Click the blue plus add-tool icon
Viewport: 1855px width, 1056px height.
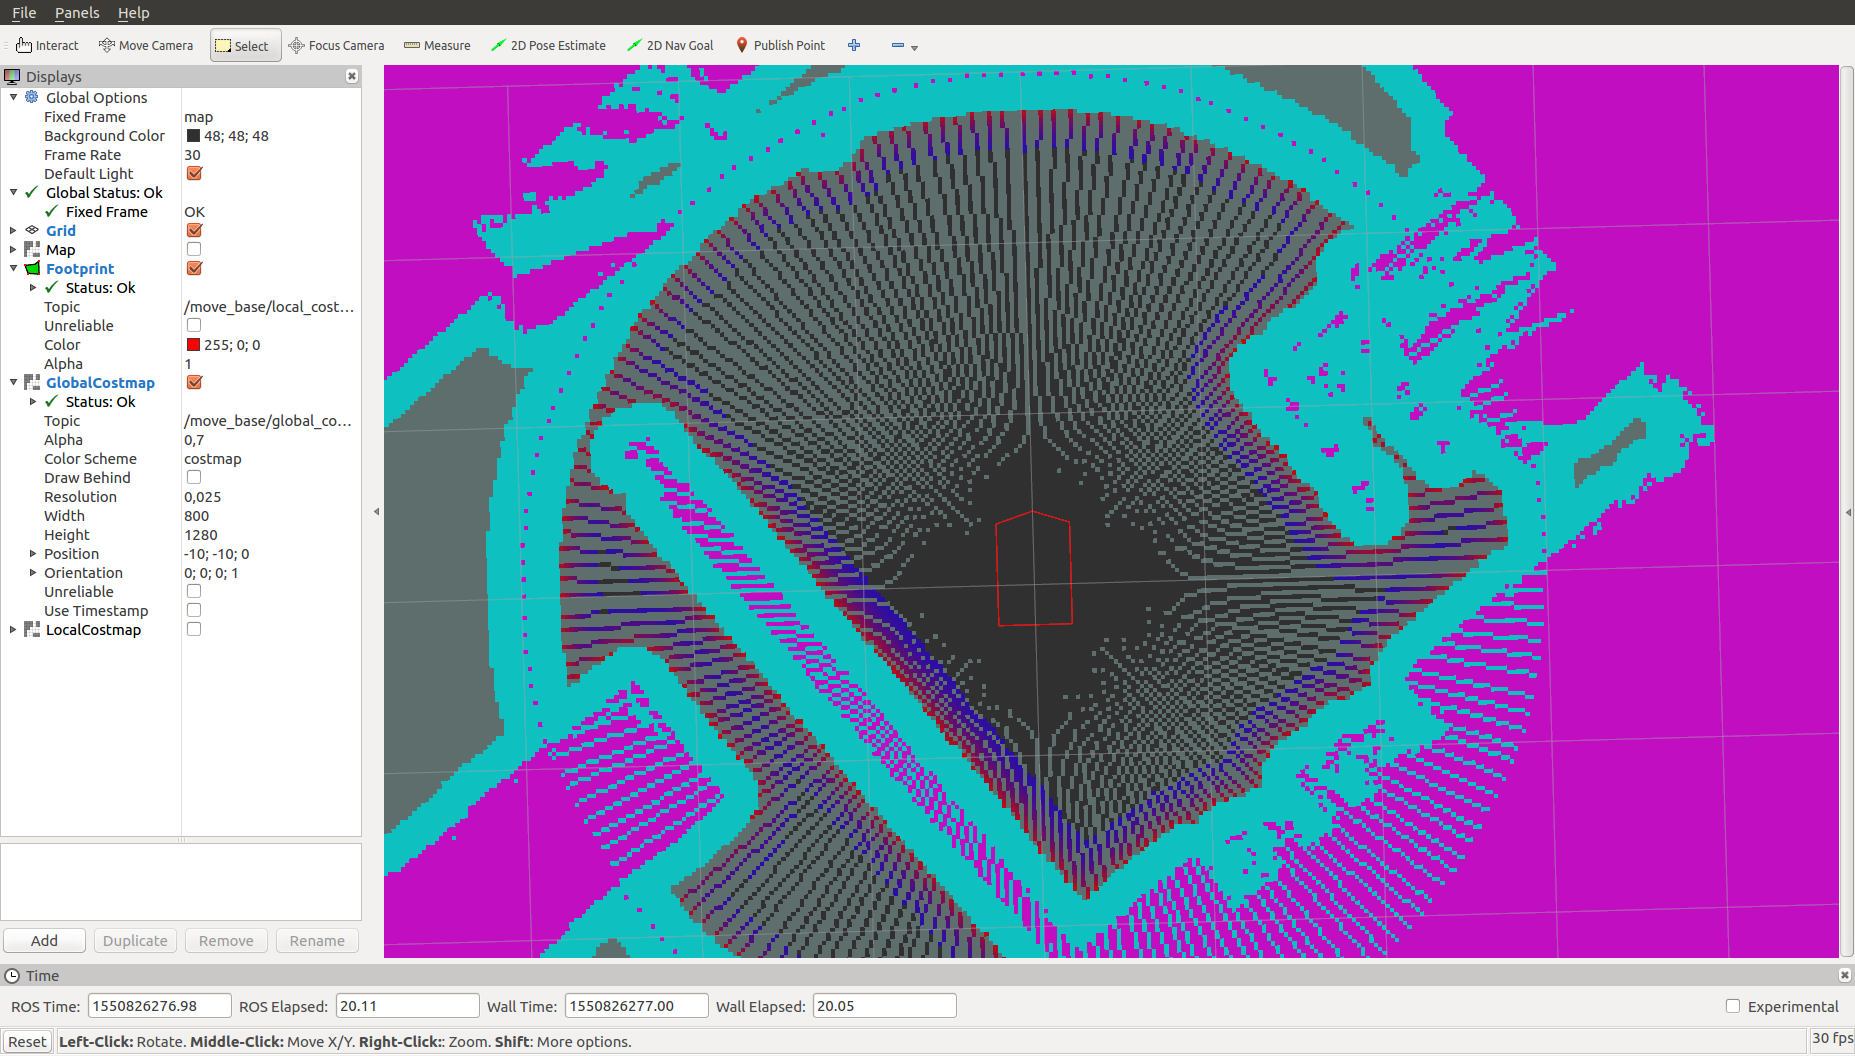[x=854, y=45]
